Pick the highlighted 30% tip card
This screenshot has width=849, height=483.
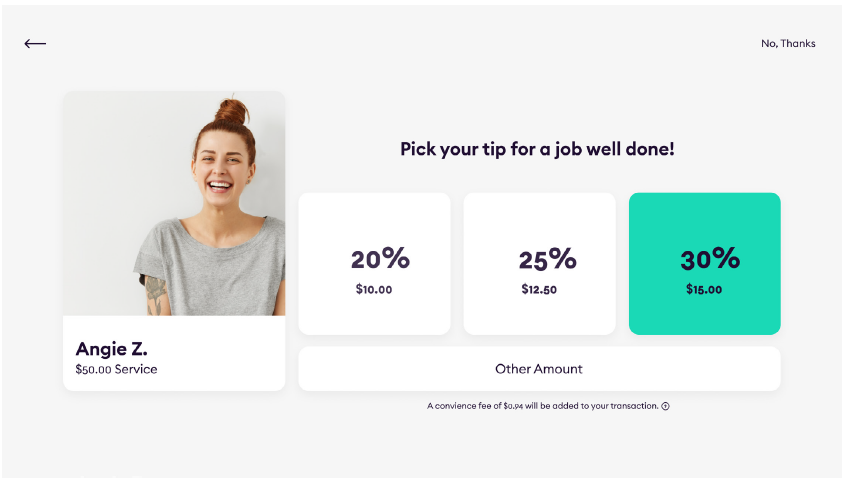tap(704, 264)
